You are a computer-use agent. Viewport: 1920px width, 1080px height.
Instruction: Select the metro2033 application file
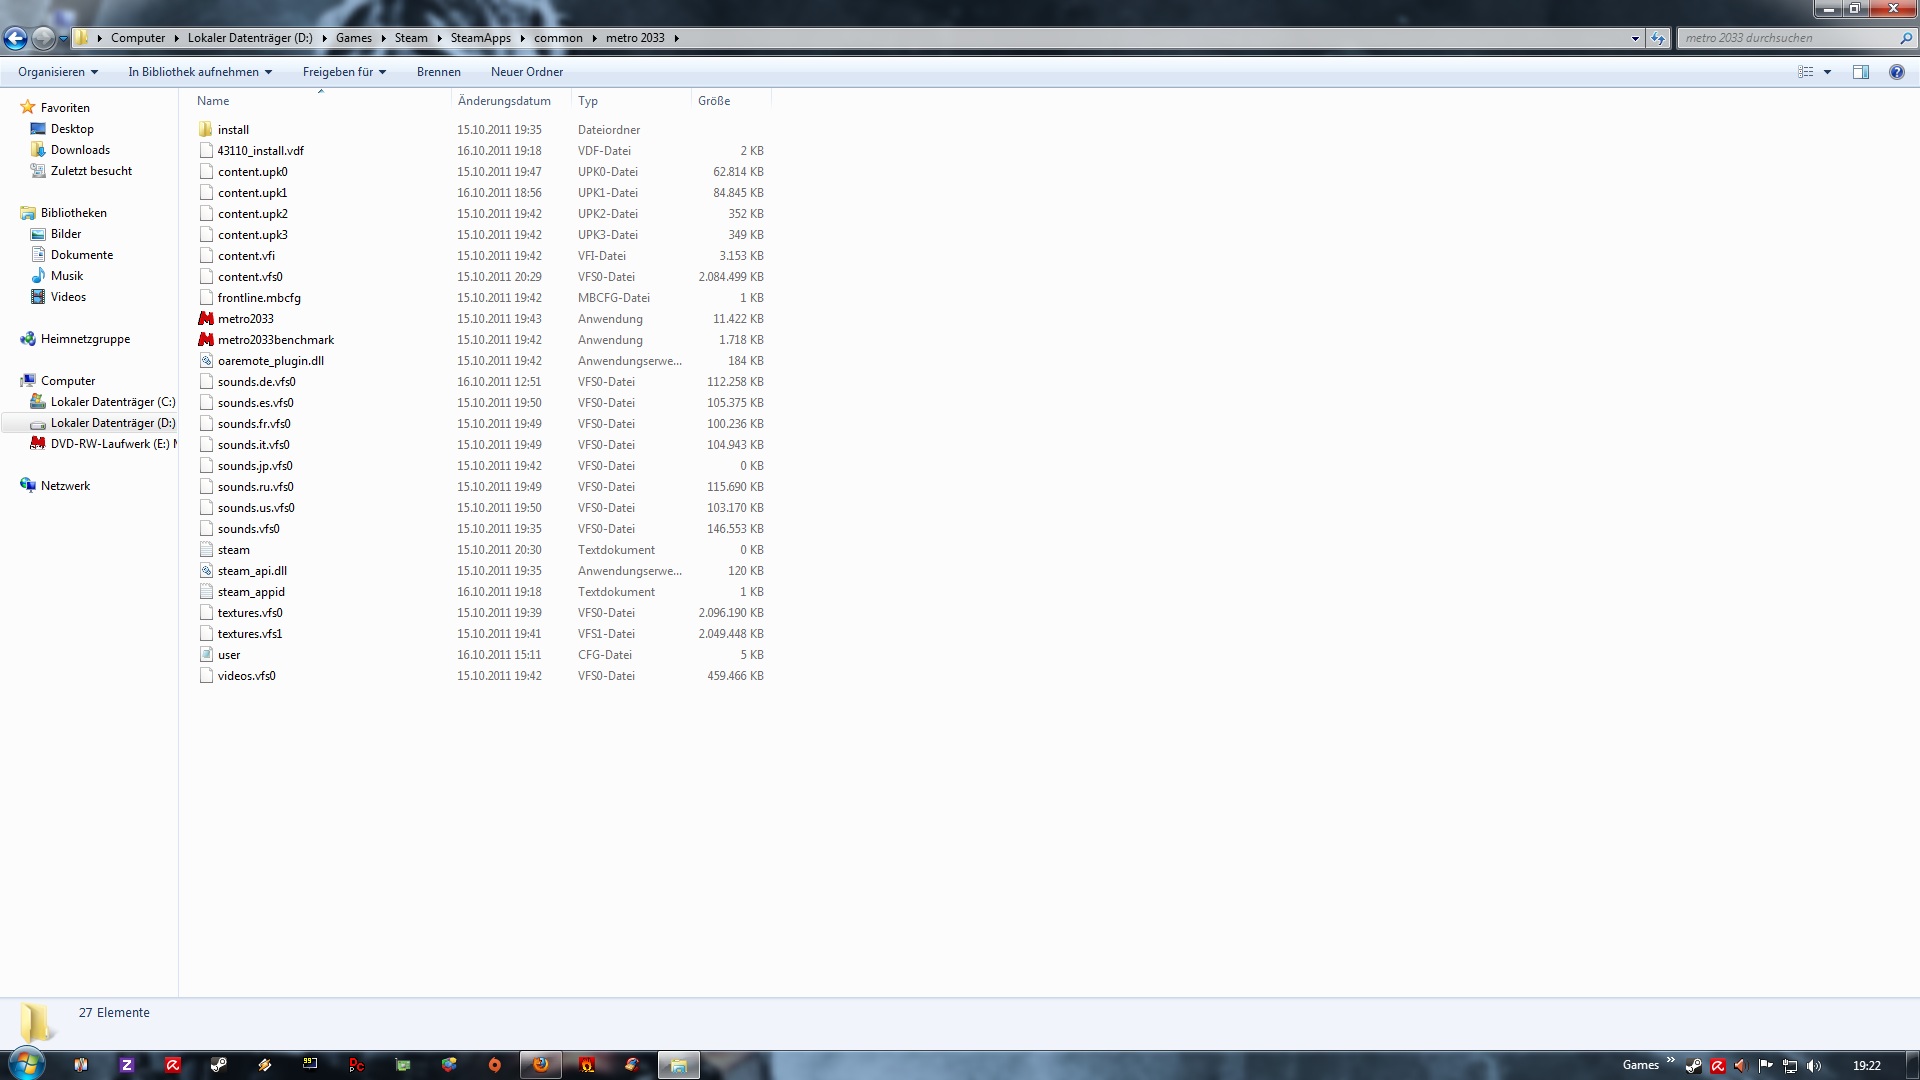(245, 319)
